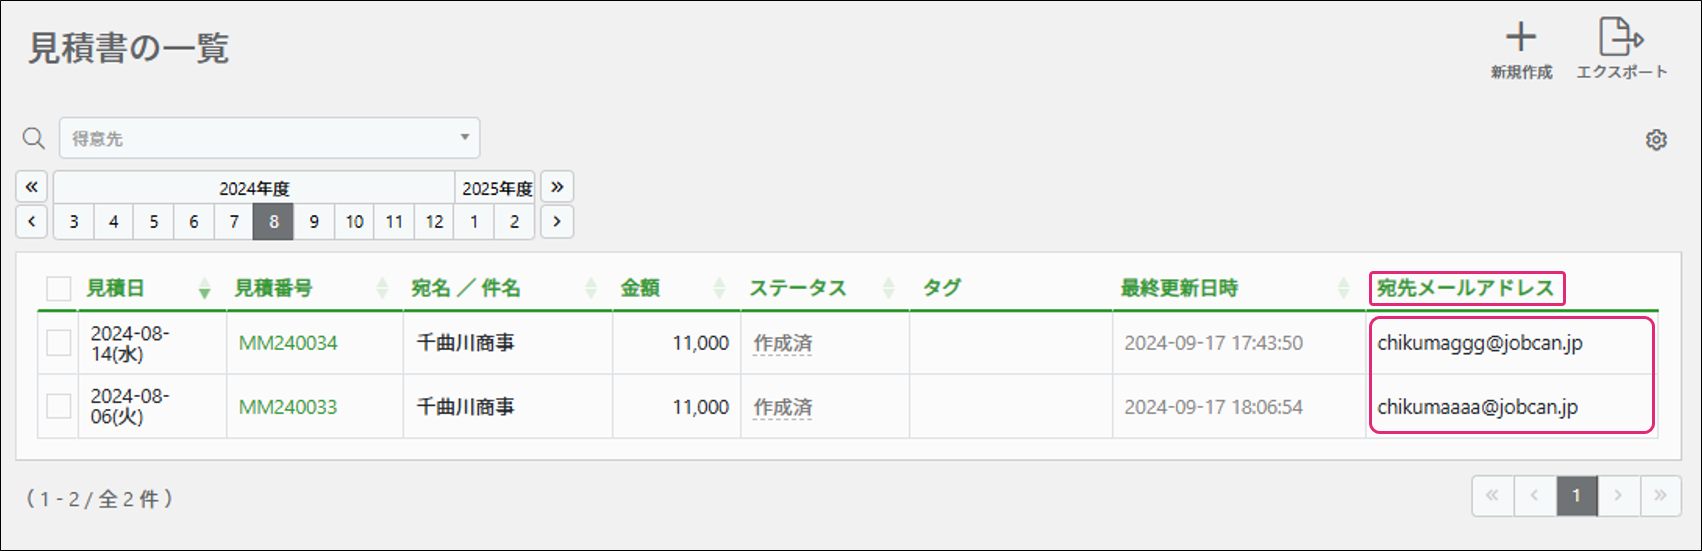Click the 新規作成 plus icon

pyautogui.click(x=1521, y=39)
